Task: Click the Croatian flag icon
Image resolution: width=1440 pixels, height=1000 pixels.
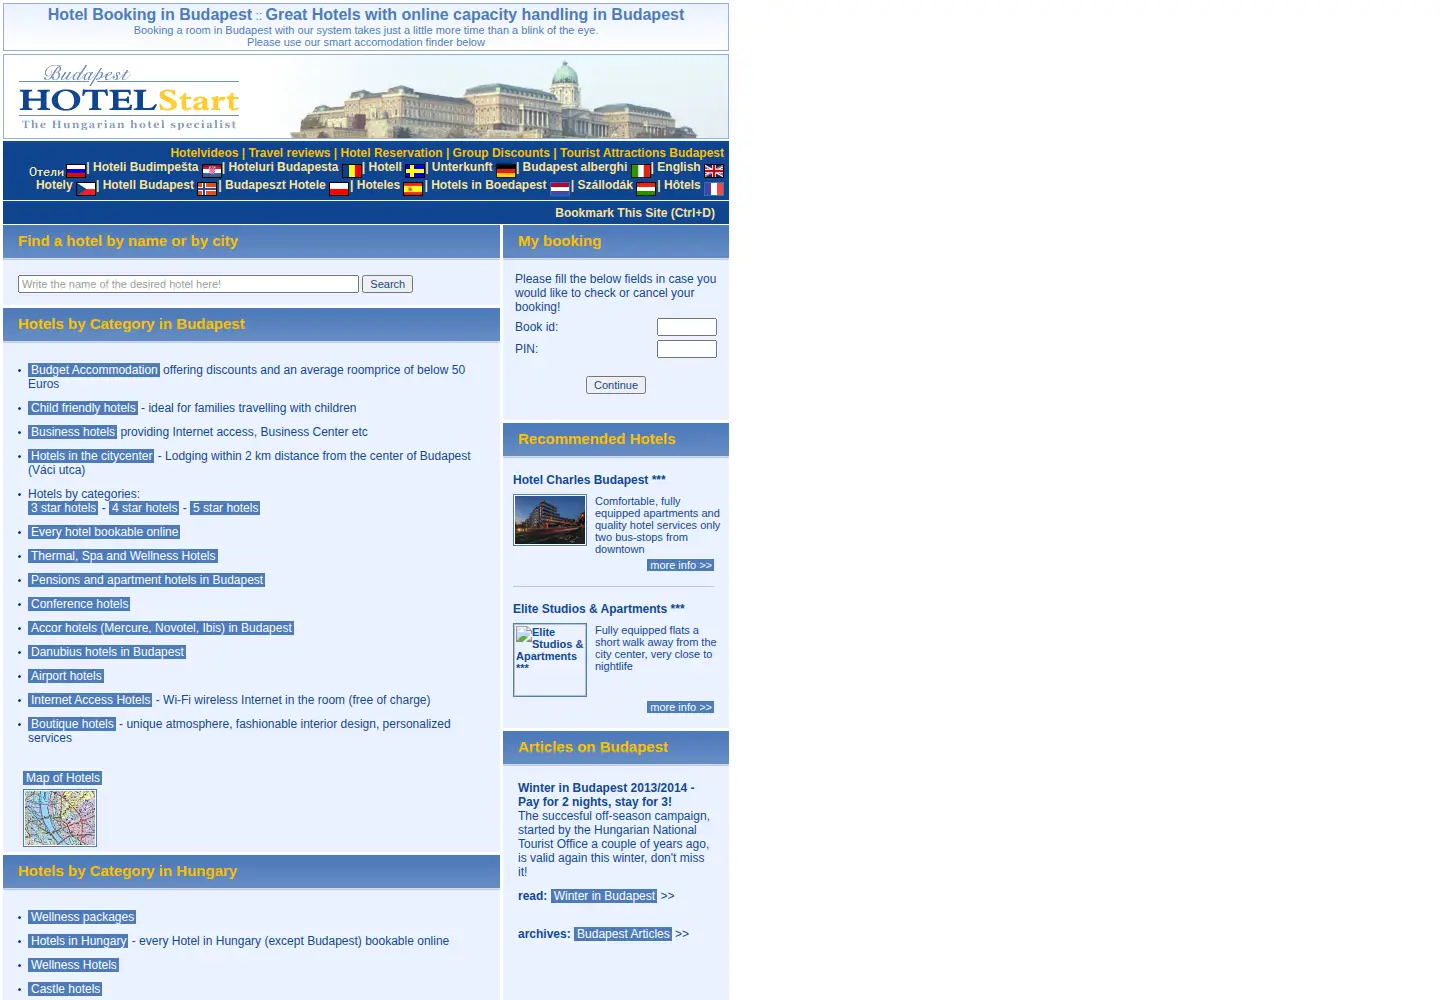Action: (x=212, y=171)
